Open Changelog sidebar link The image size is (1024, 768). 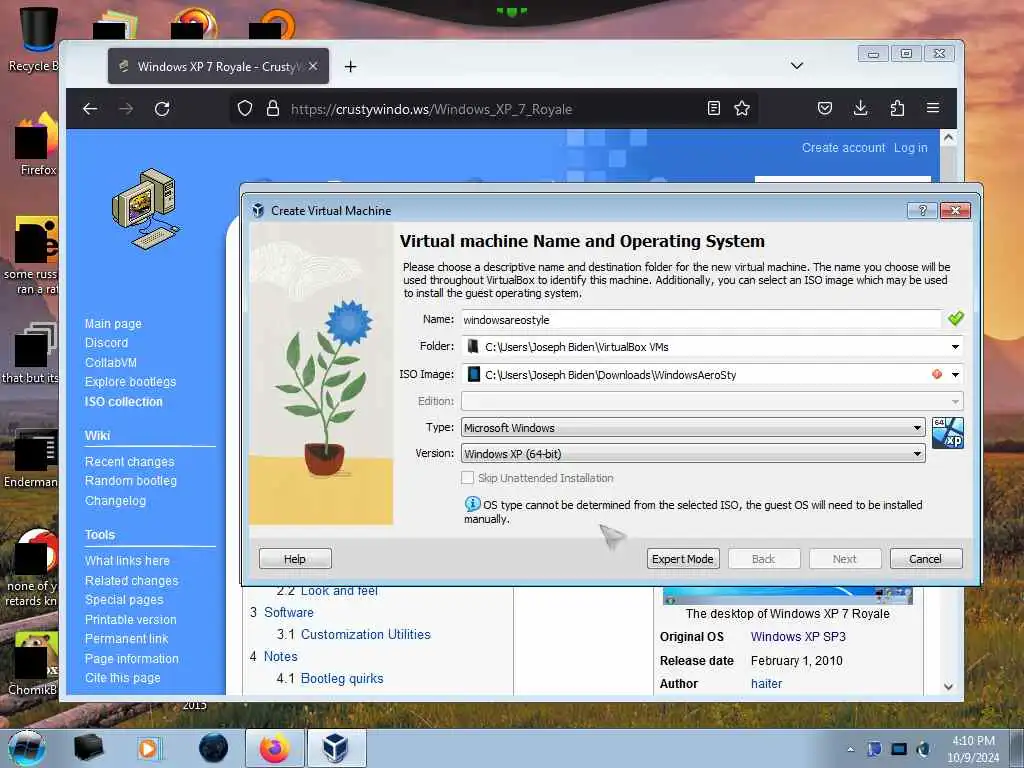[x=115, y=501]
